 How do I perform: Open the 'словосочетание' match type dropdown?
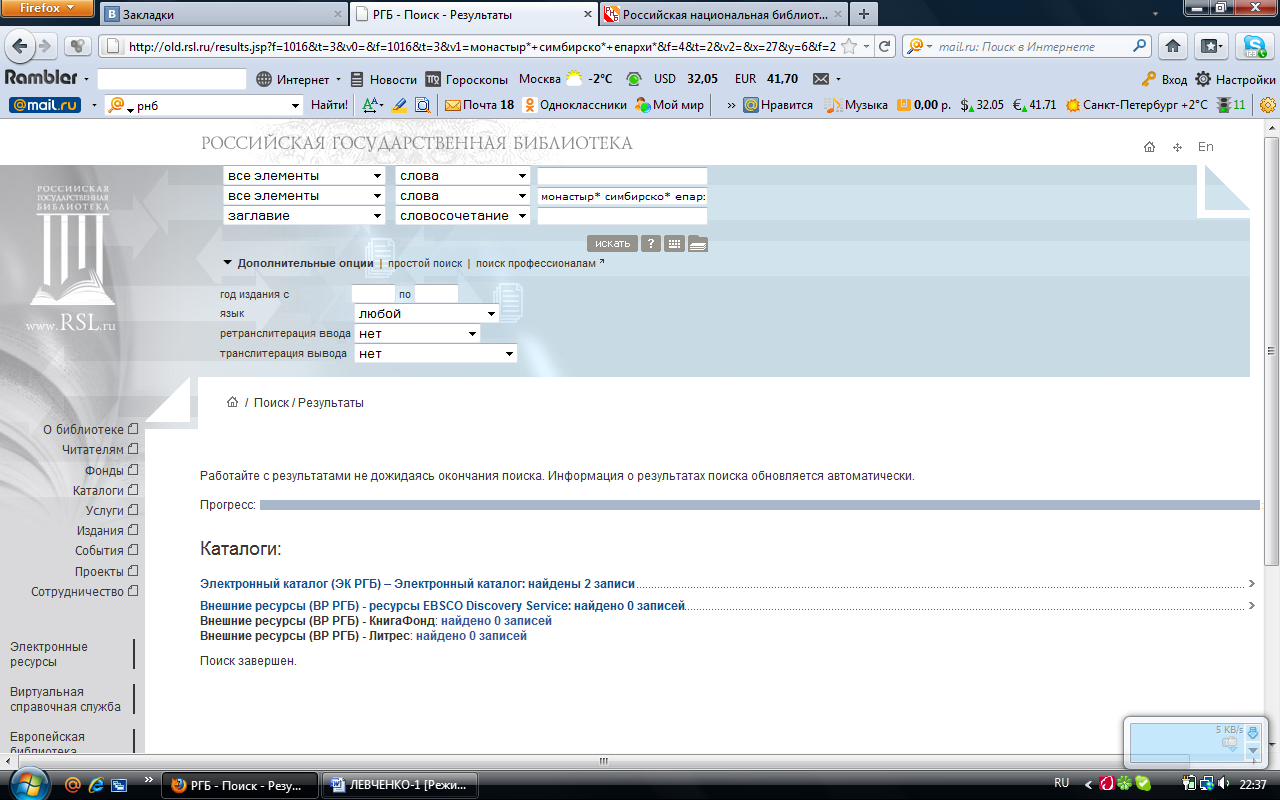pyautogui.click(x=462, y=216)
